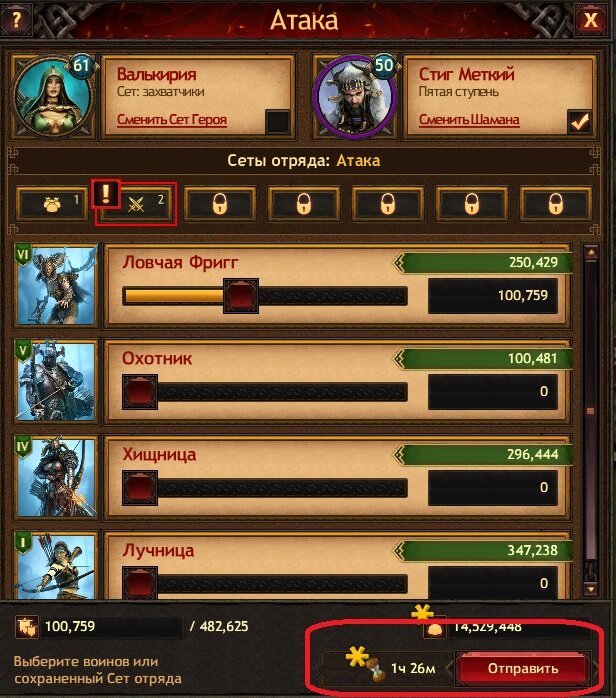The width and height of the screenshot is (616, 698).
Task: Click the Валькирия hero portrait
Action: 53,97
